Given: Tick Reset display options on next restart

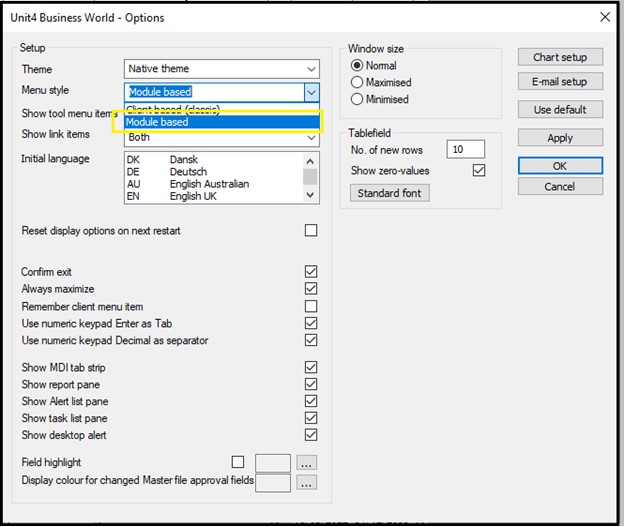Looking at the screenshot, I should [x=311, y=230].
